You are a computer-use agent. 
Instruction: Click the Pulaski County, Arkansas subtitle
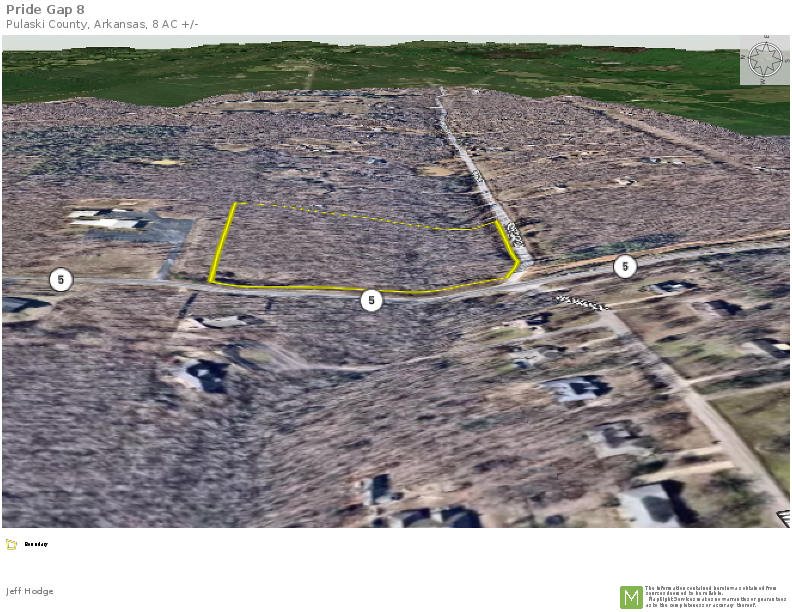coord(102,24)
